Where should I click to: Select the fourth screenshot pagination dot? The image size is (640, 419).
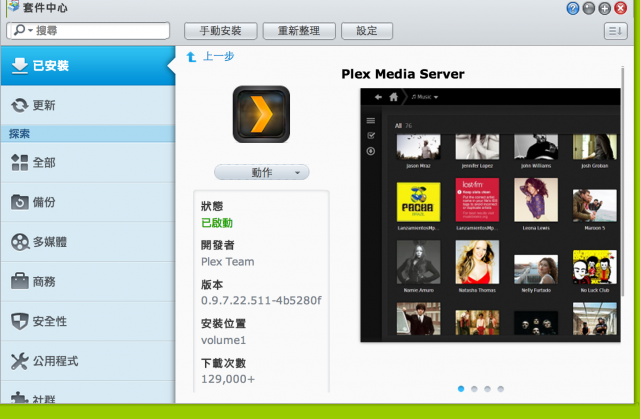500,389
